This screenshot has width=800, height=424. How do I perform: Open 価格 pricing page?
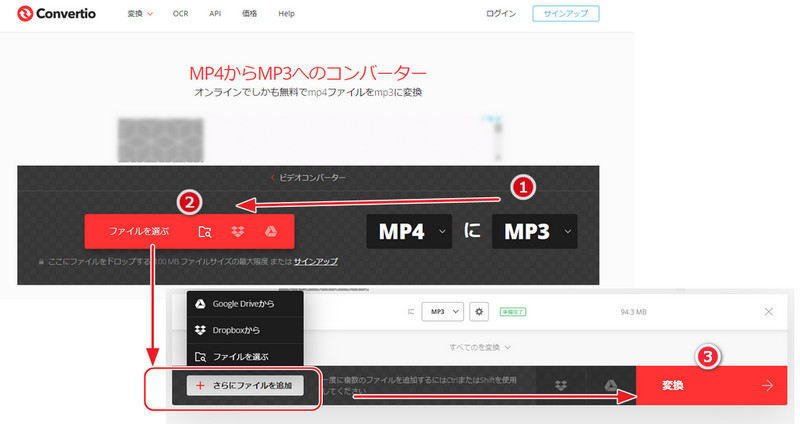coord(249,14)
